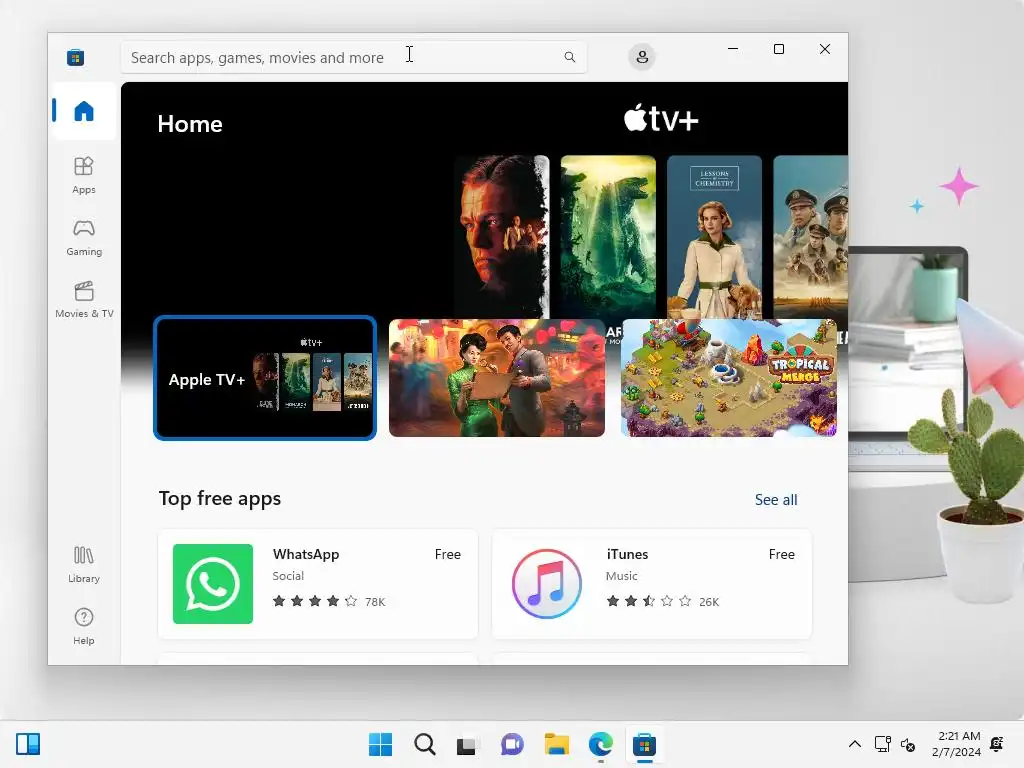Click the Top free apps heading

click(x=219, y=499)
